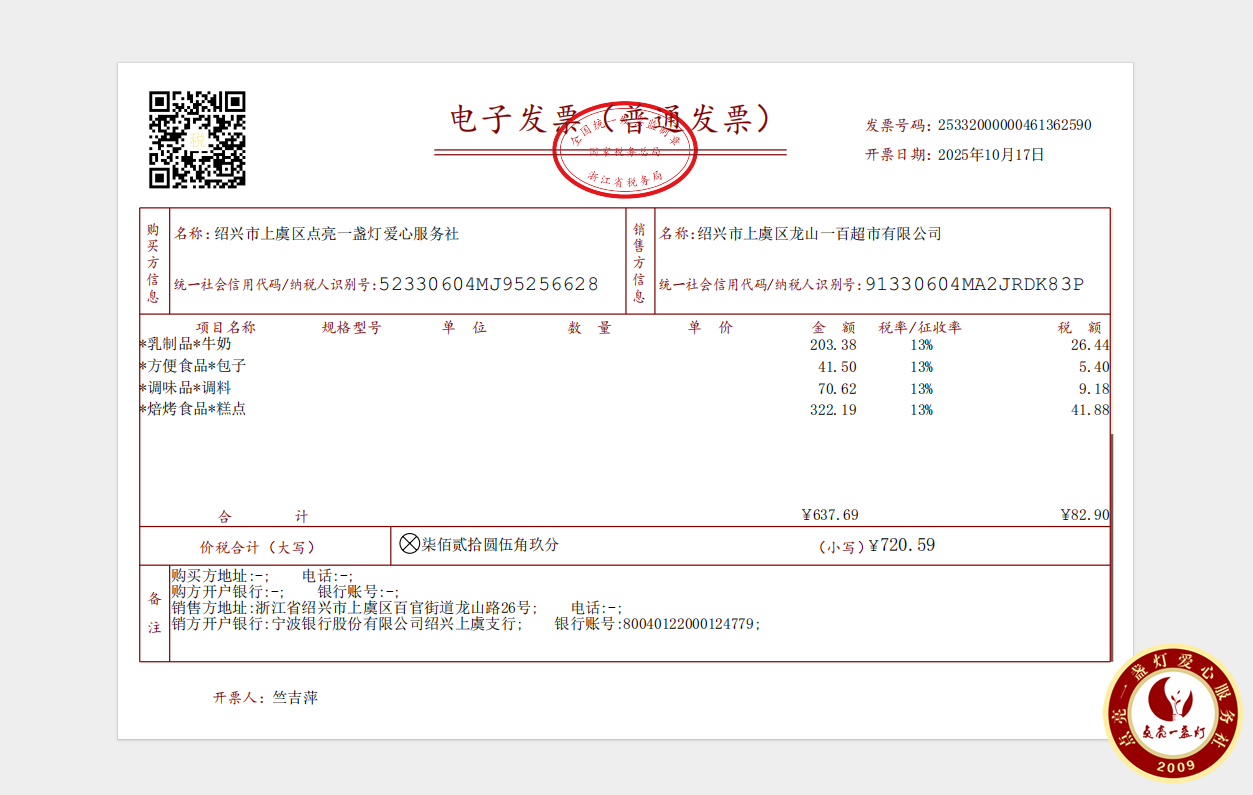Image resolution: width=1253 pixels, height=795 pixels.
Task: Select the bank account number 80040122000124779
Action: click(x=690, y=624)
